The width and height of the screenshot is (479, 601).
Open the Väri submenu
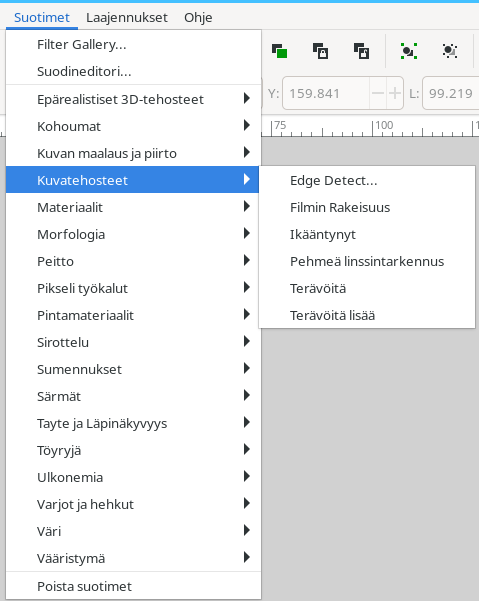point(133,531)
